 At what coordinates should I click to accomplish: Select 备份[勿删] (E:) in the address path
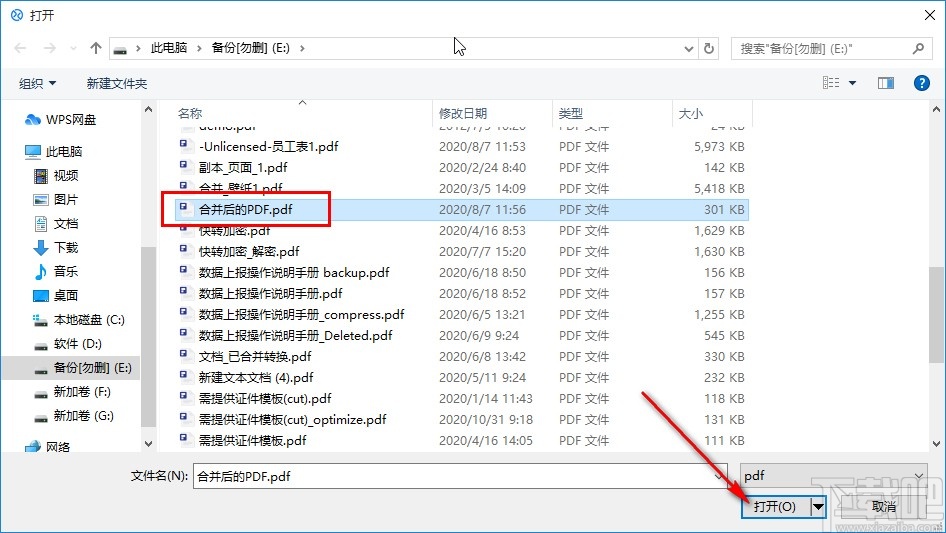[x=250, y=48]
